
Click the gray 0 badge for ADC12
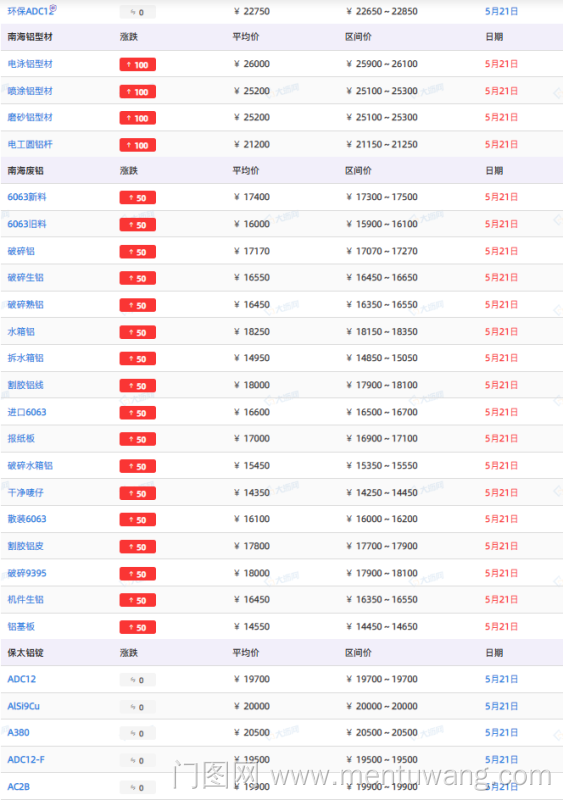tap(138, 680)
